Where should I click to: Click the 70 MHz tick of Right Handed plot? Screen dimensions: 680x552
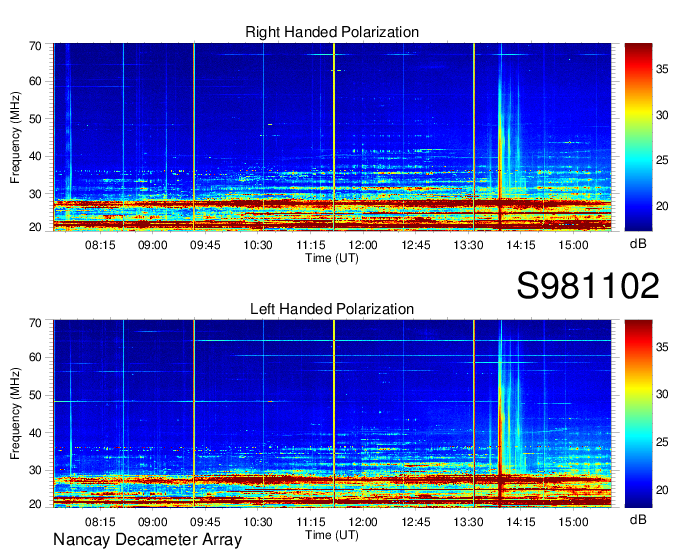(35, 46)
